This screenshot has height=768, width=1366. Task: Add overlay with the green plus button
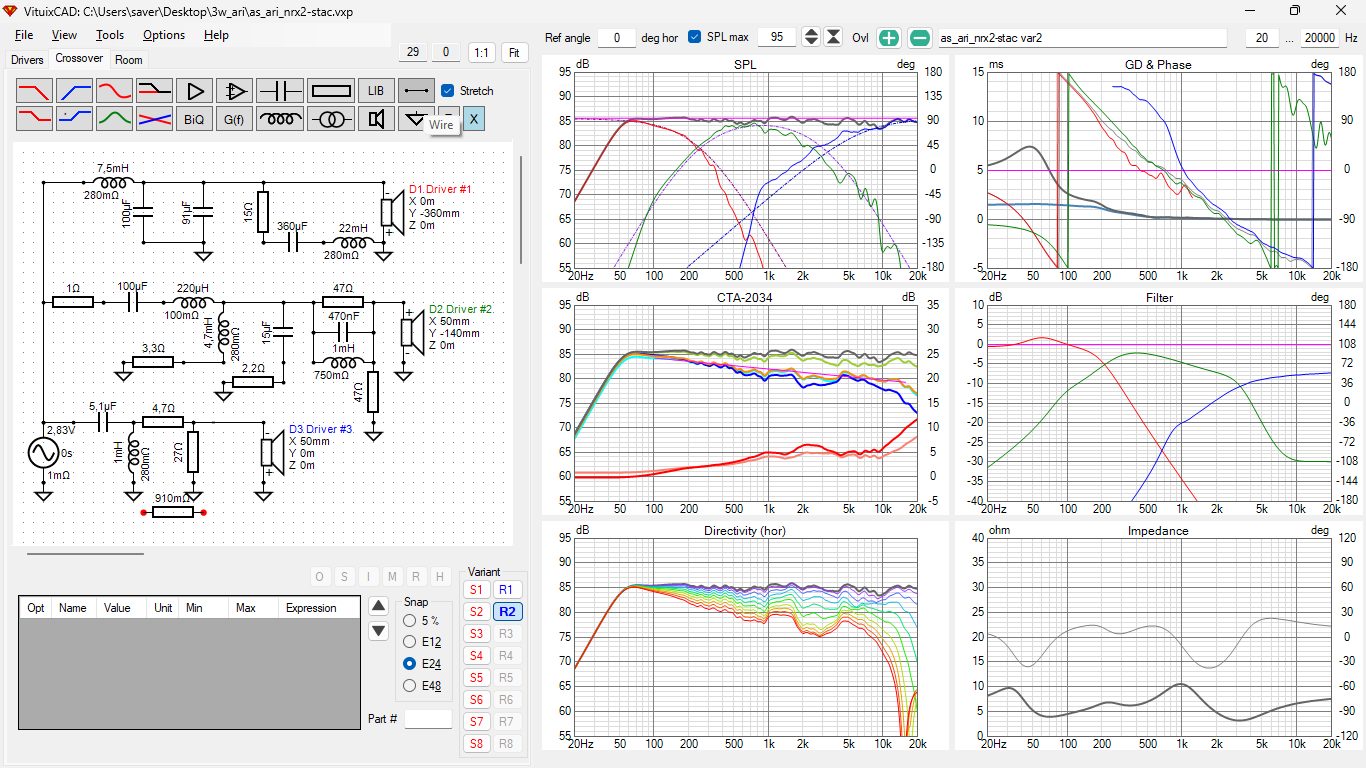(x=889, y=38)
